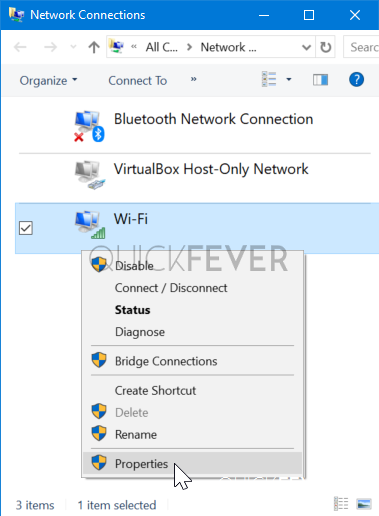Screen dimensions: 379x516
Task: Select the VirtualBox Host-Only Network adapter icon
Action: coord(89,175)
